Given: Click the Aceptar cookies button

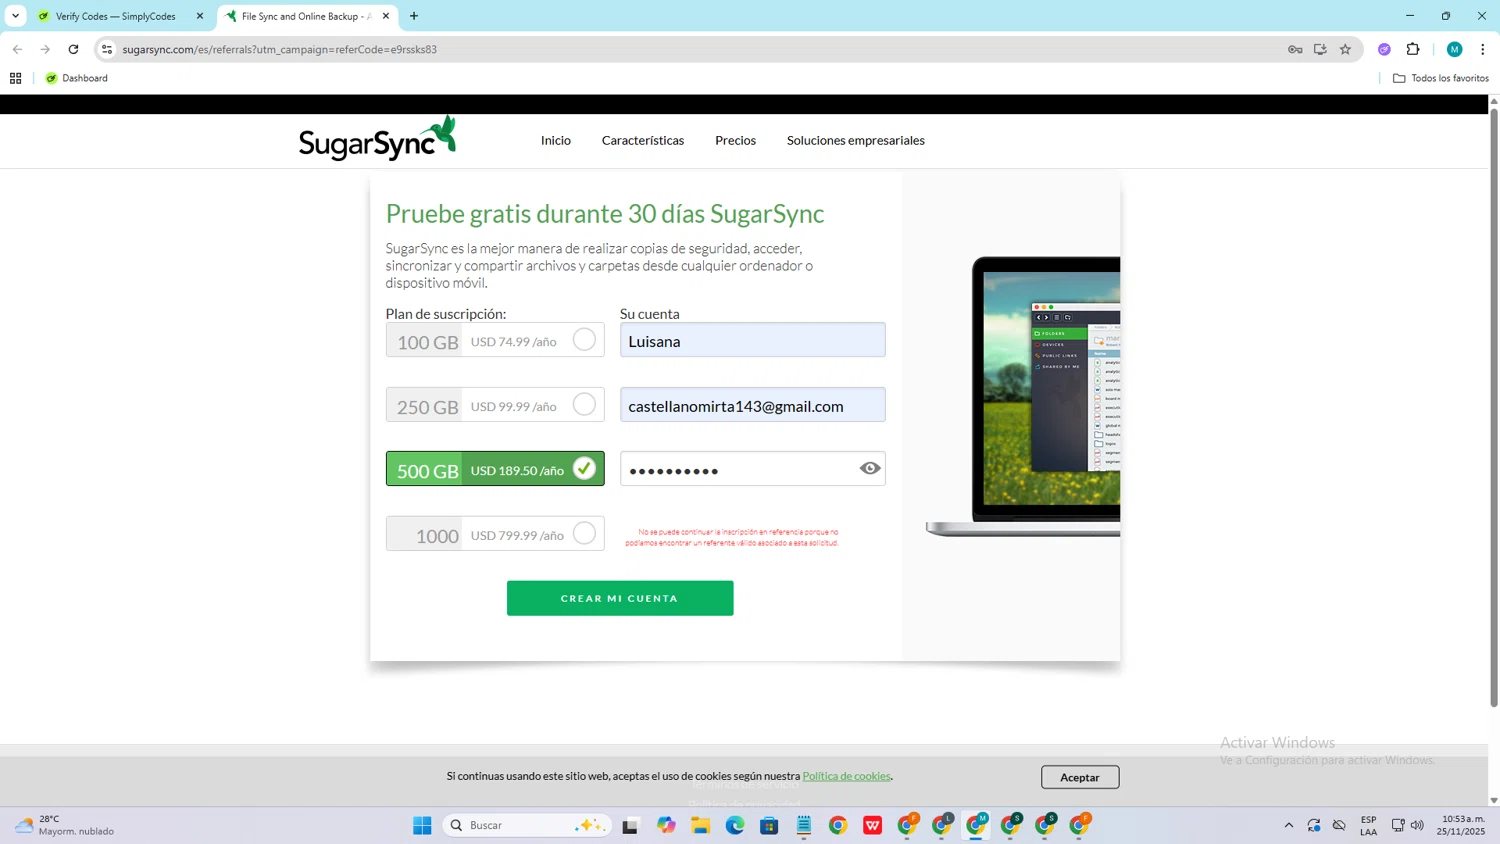Looking at the screenshot, I should [x=1080, y=777].
